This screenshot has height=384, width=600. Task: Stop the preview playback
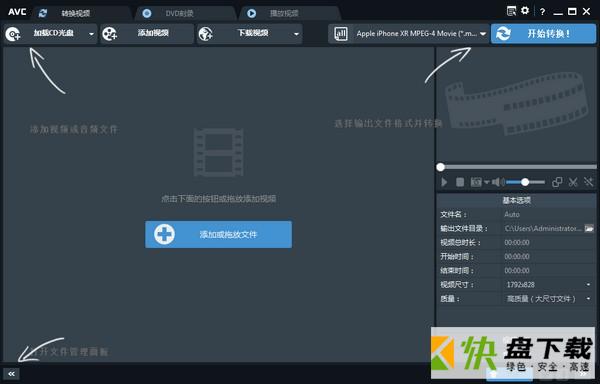[x=460, y=182]
